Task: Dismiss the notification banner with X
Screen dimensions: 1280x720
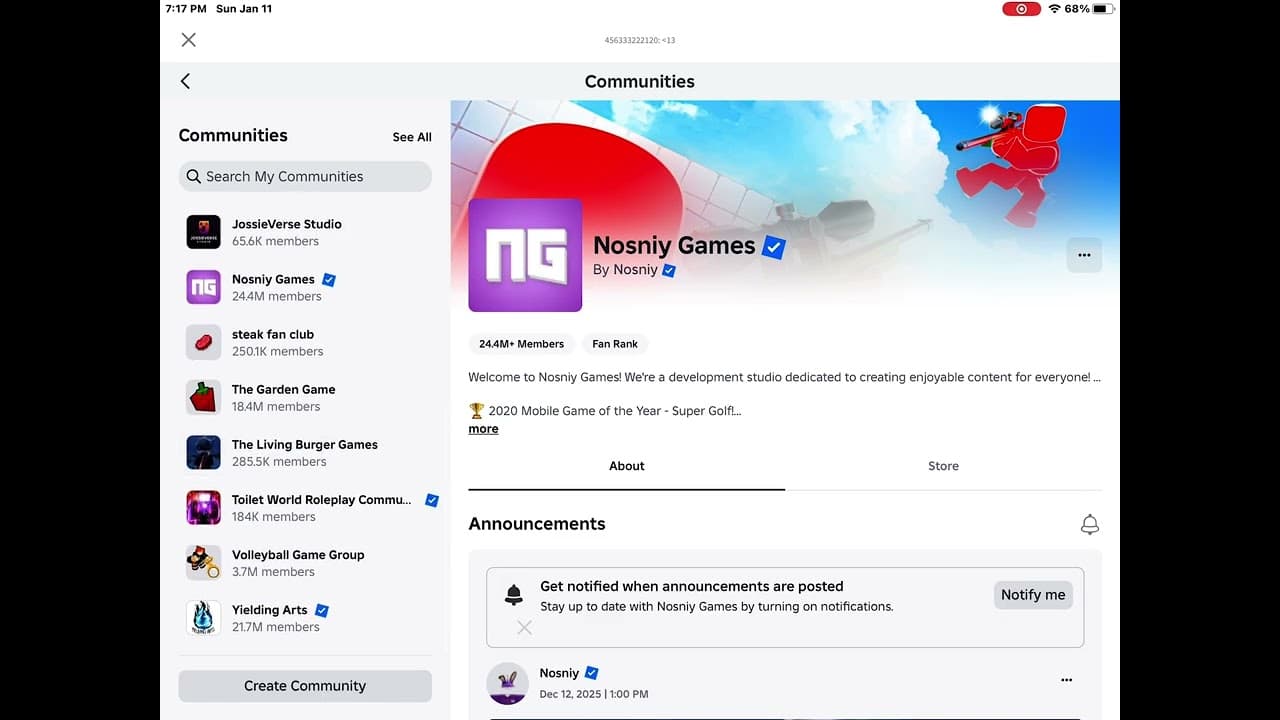Action: [524, 627]
